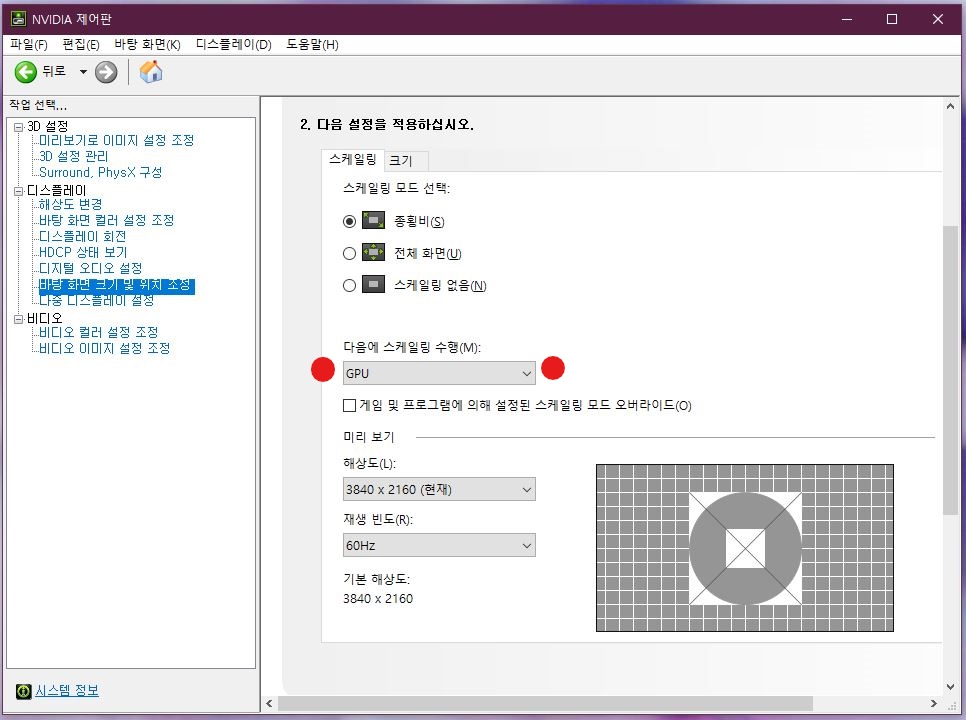The height and width of the screenshot is (720, 966).
Task: Open 다중 디스플레이 설정 page
Action: click(x=97, y=301)
